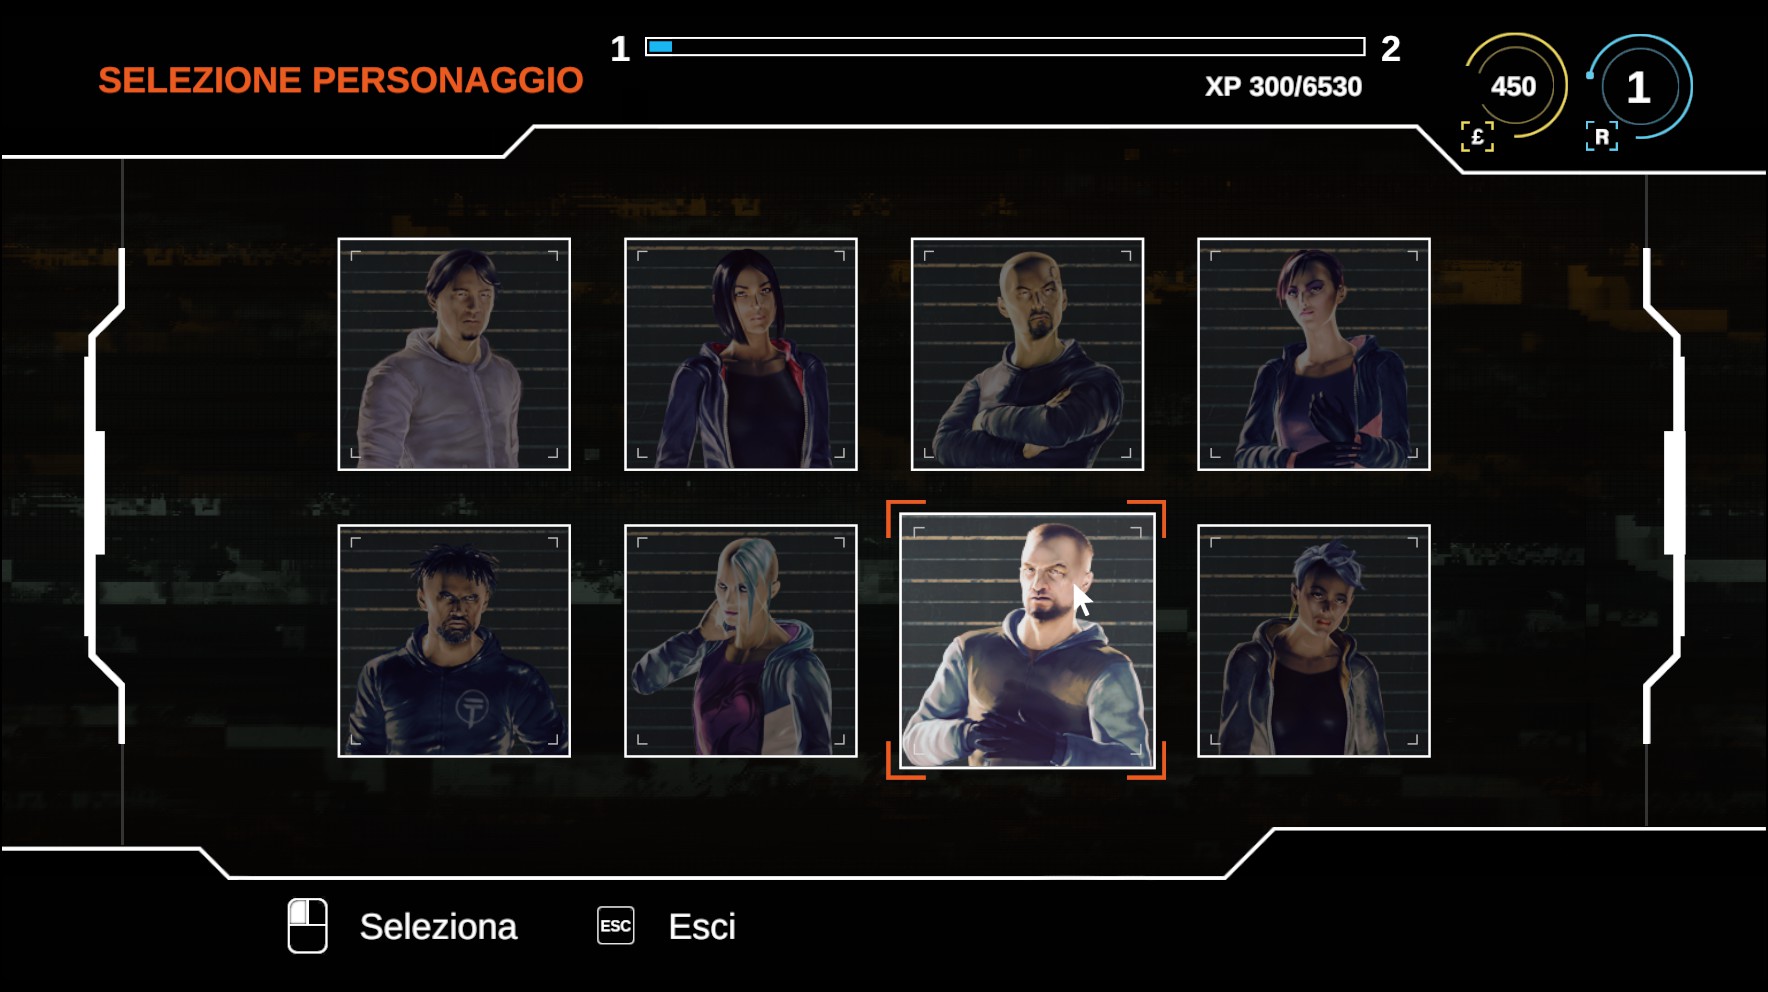This screenshot has height=992, width=1768.
Task: Select the highlighted bearded man in vest
Action: (x=1027, y=641)
